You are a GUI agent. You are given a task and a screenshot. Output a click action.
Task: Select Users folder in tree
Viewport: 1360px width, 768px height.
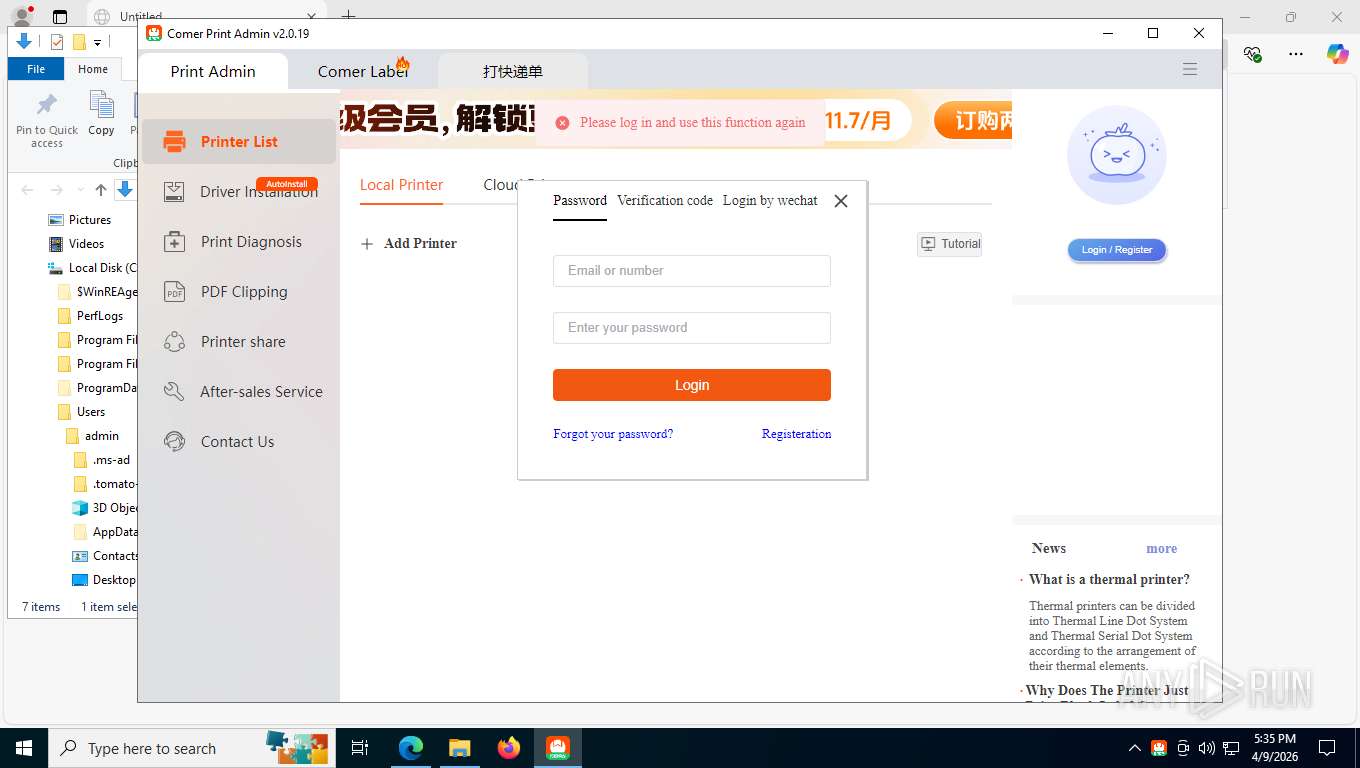tap(91, 412)
